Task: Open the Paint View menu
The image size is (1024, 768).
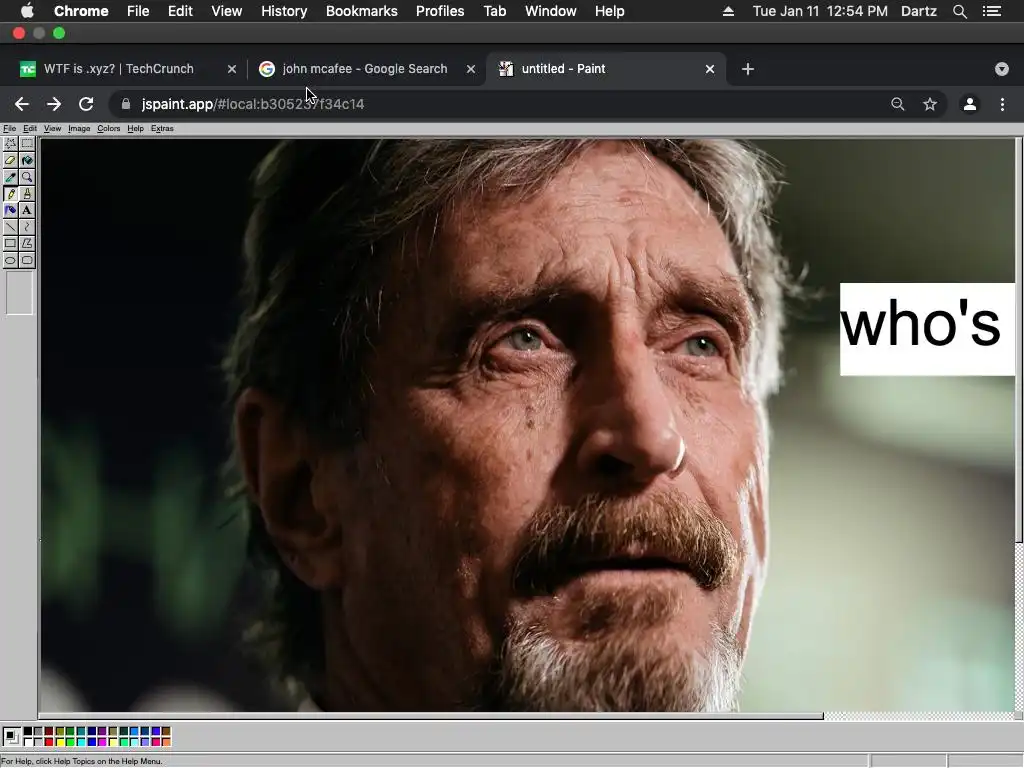Action: [x=52, y=129]
